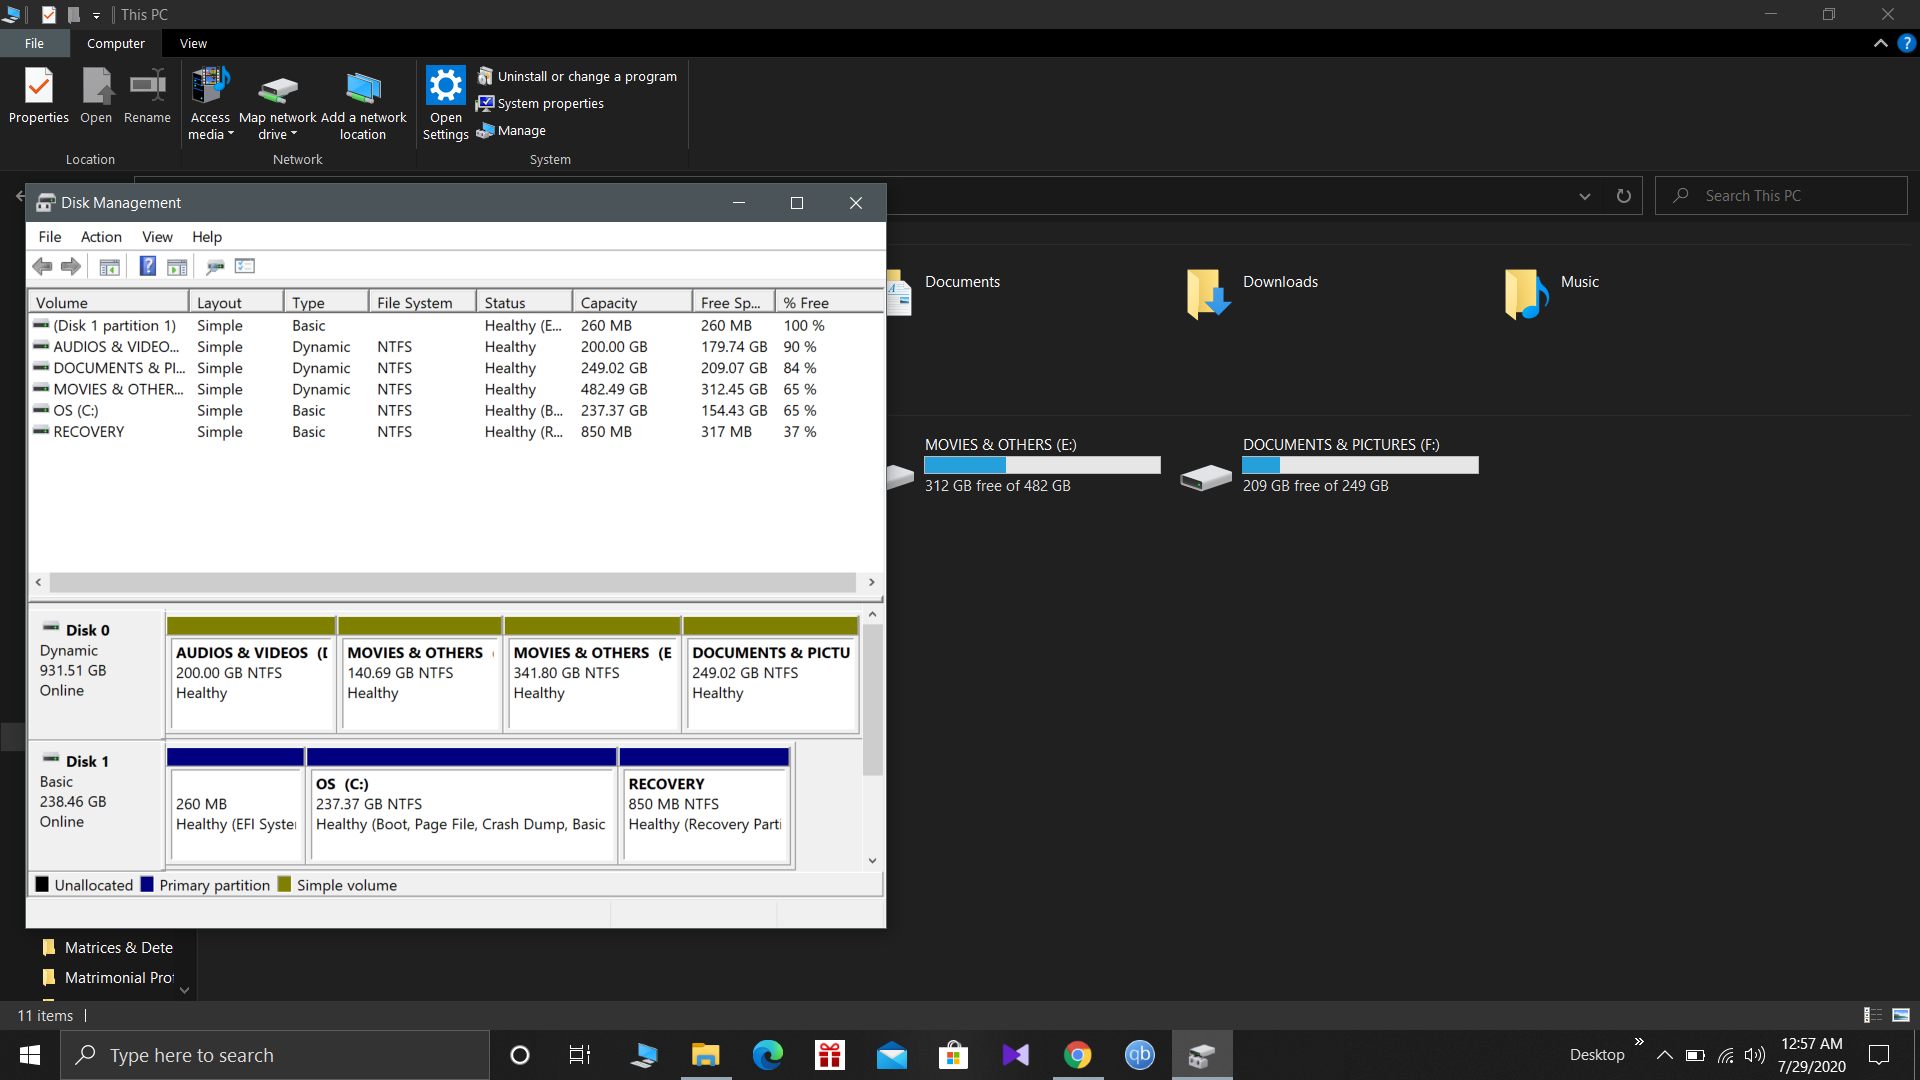The width and height of the screenshot is (1920, 1080).
Task: Select the Matrices & Dete folder in navigation pane
Action: pos(107,948)
